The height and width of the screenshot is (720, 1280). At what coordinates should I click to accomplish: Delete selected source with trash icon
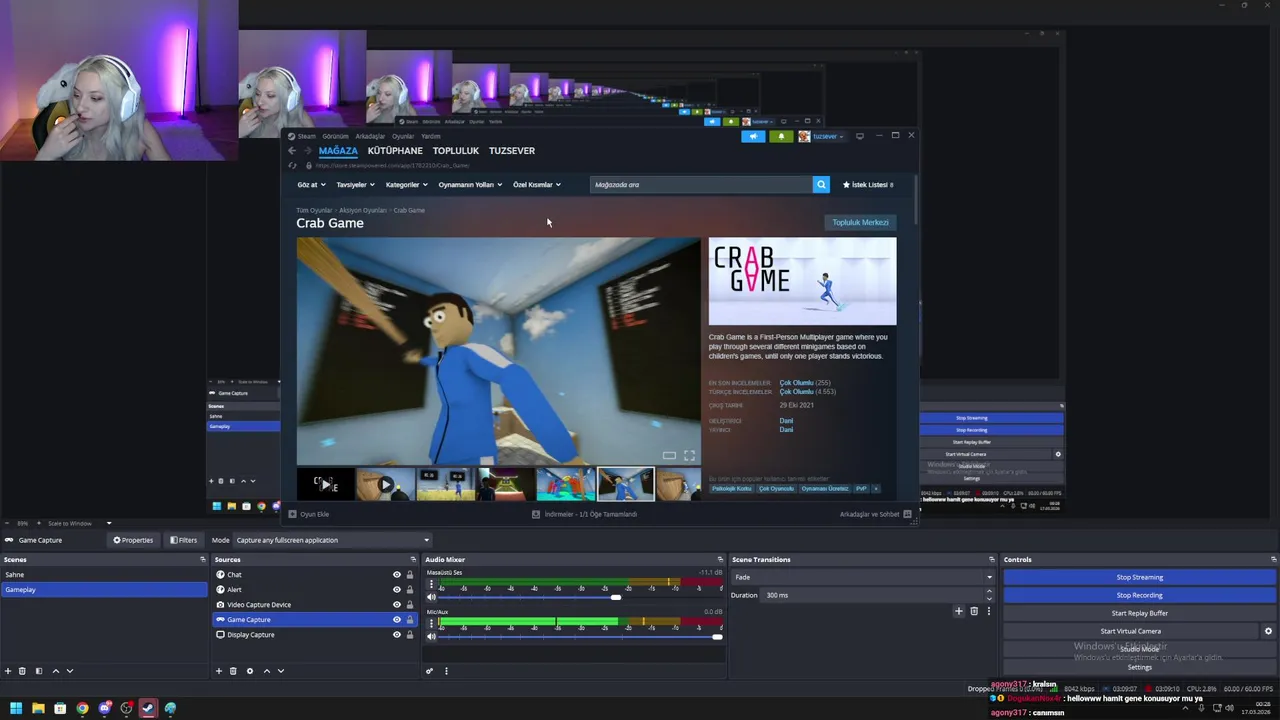point(233,671)
